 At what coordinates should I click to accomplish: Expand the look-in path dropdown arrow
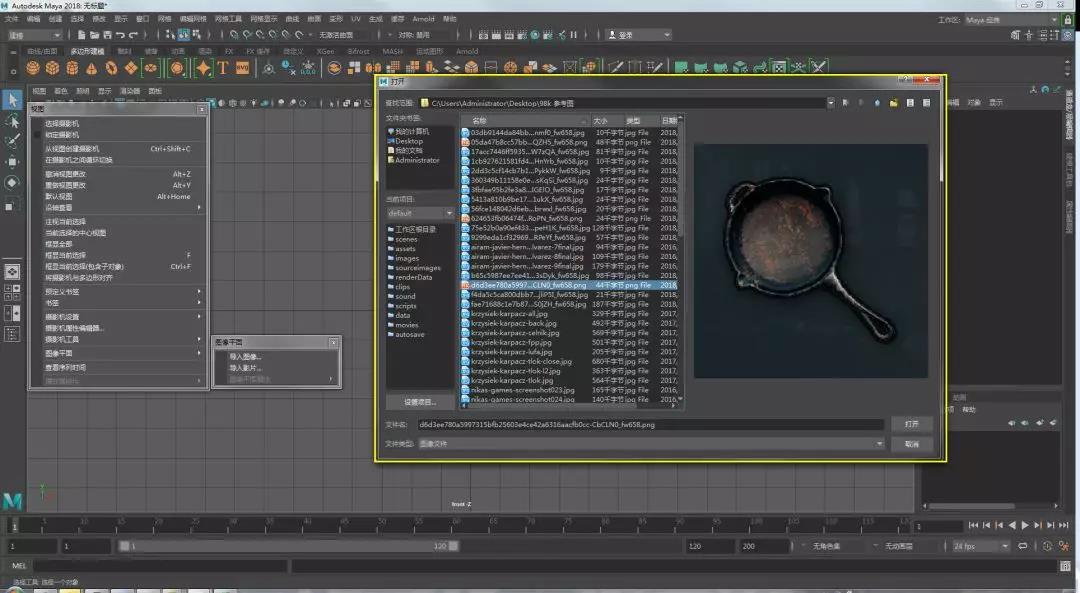tap(831, 102)
